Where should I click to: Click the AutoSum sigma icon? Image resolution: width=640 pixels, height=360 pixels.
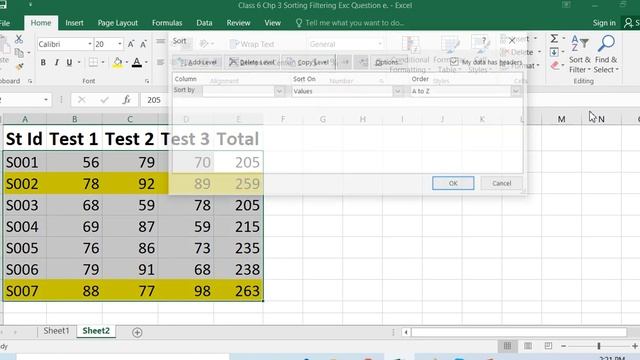(554, 38)
